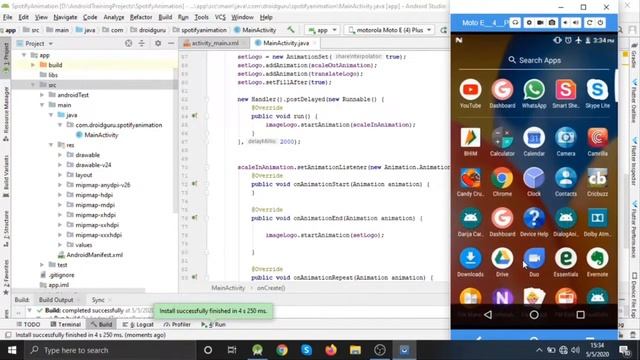The image size is (640, 360).
Task: Launch Google Drive app icon
Action: point(502,258)
